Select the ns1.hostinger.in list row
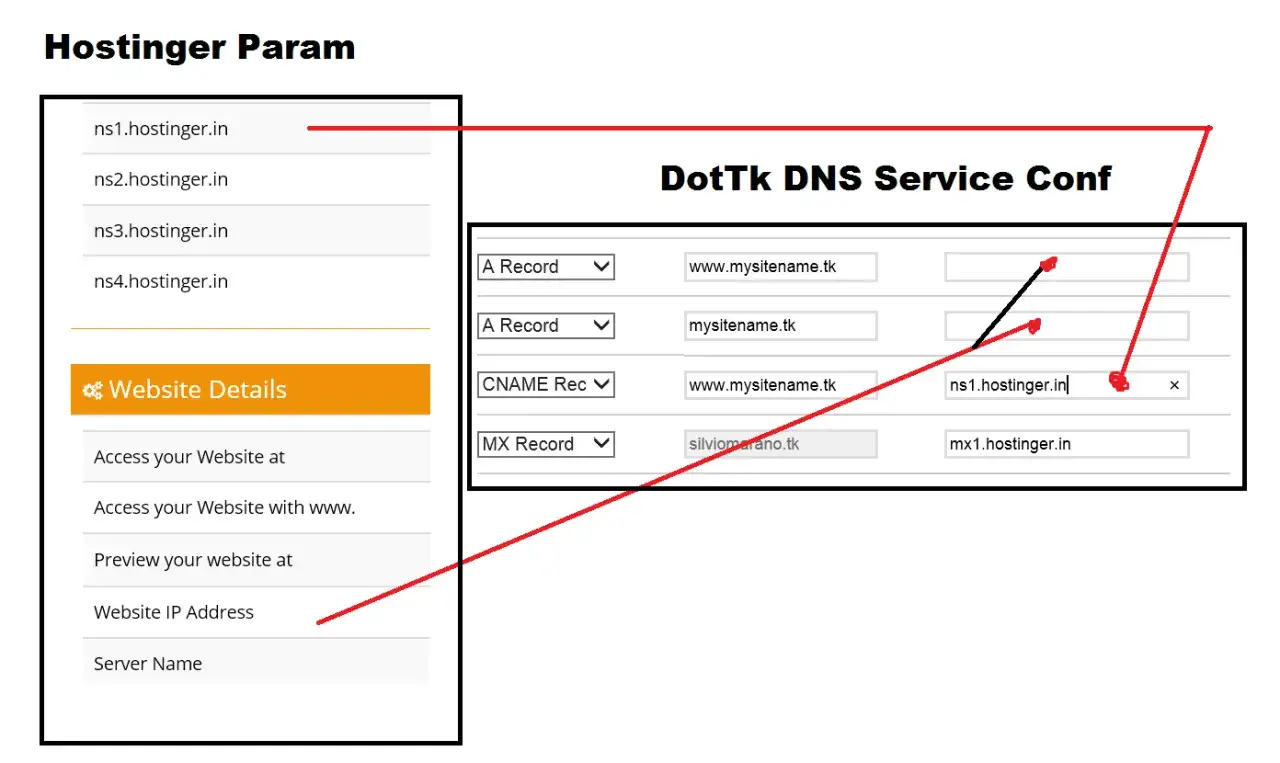The width and height of the screenshot is (1280, 763). pos(256,128)
